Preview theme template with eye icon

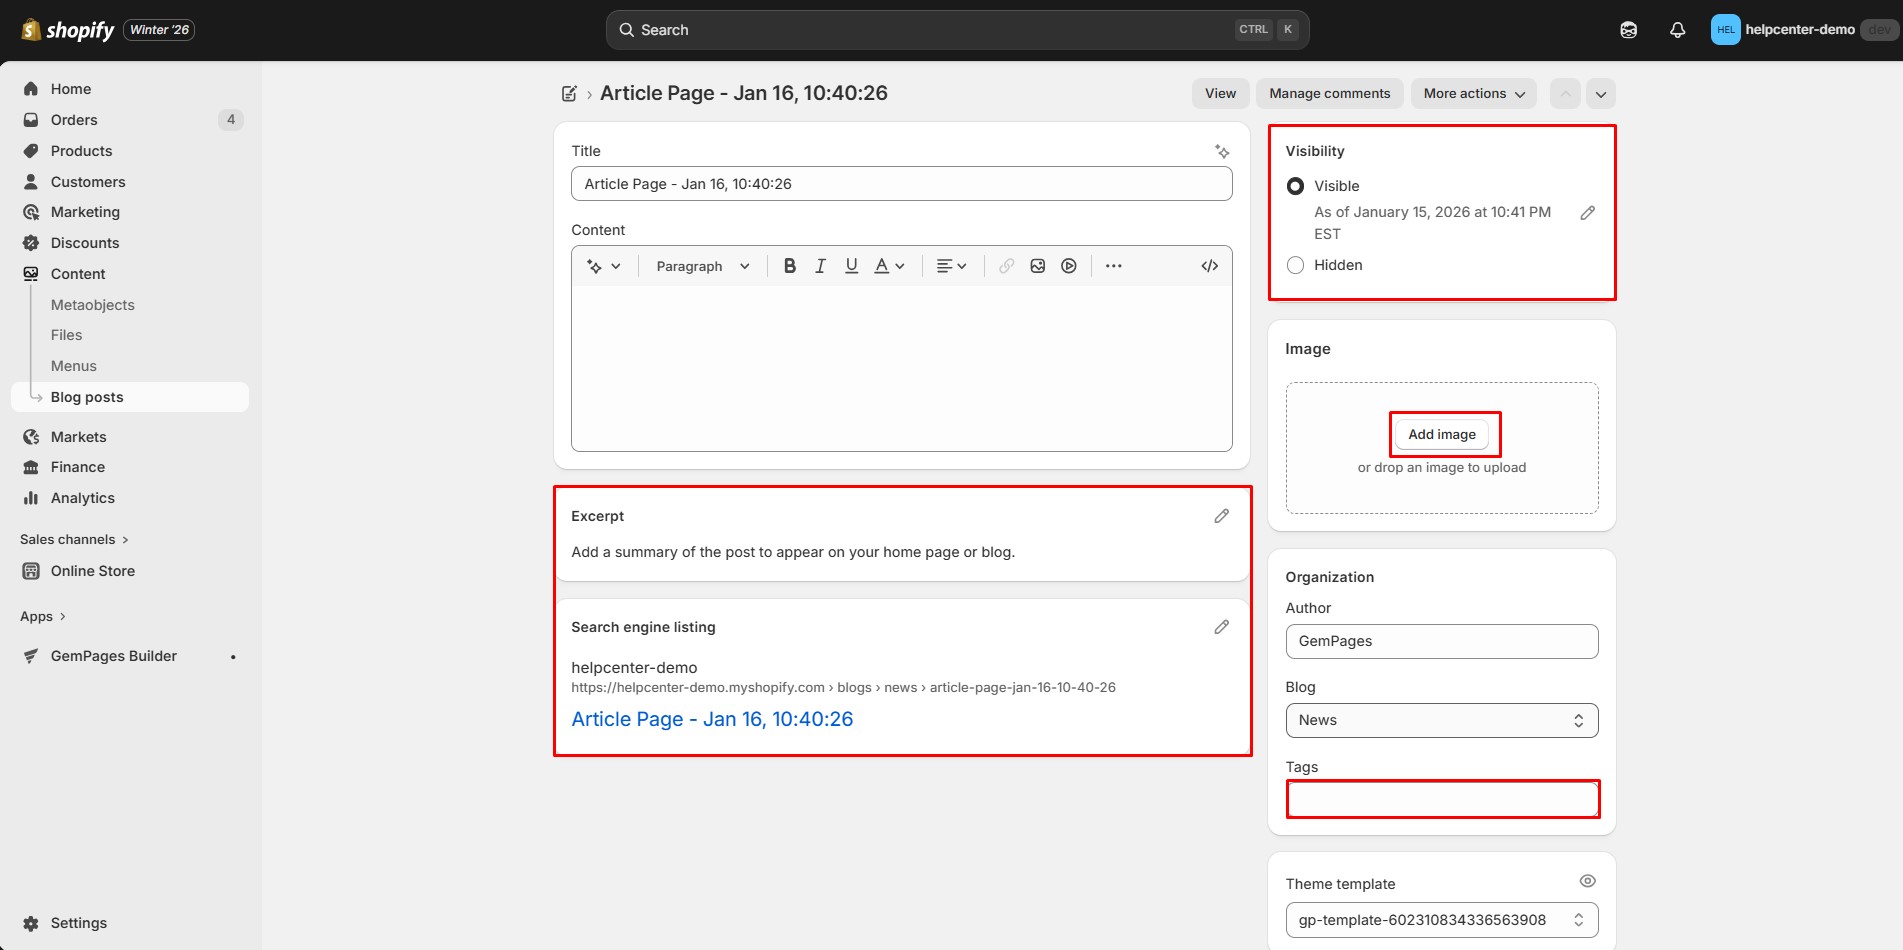pos(1587,881)
